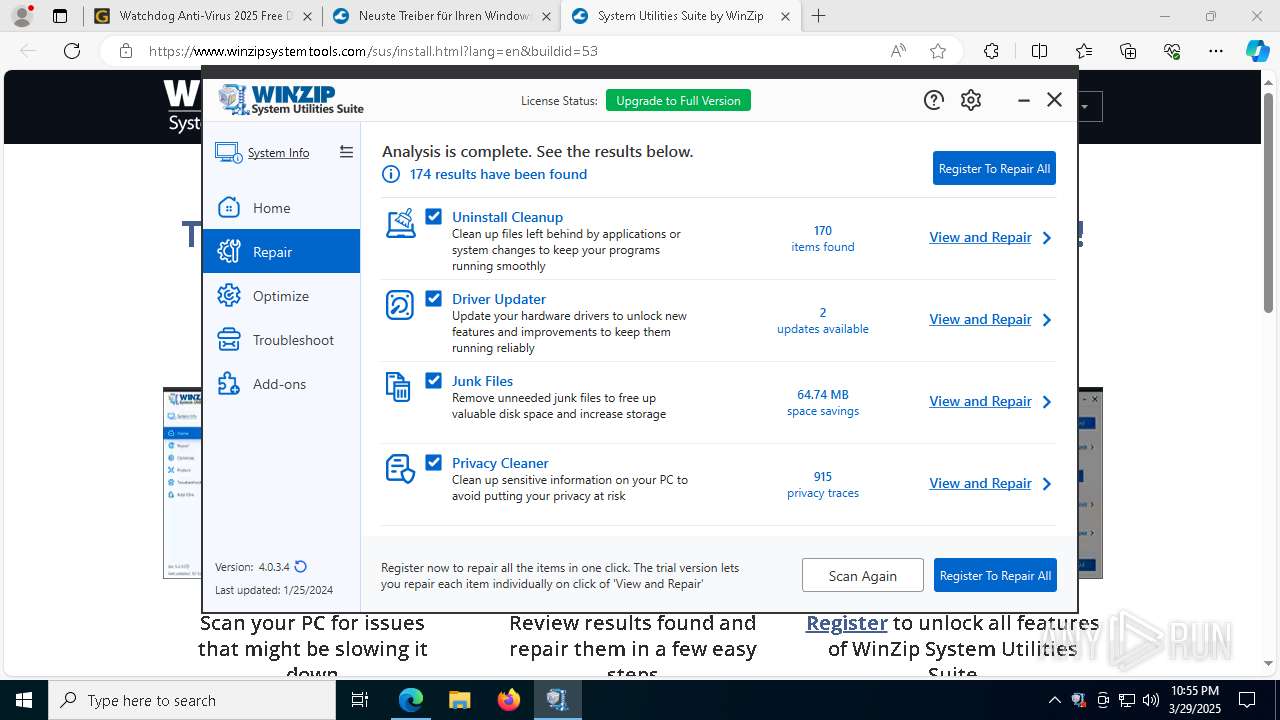The image size is (1280, 720).
Task: Open Read aloud icon in address bar
Action: 898,51
